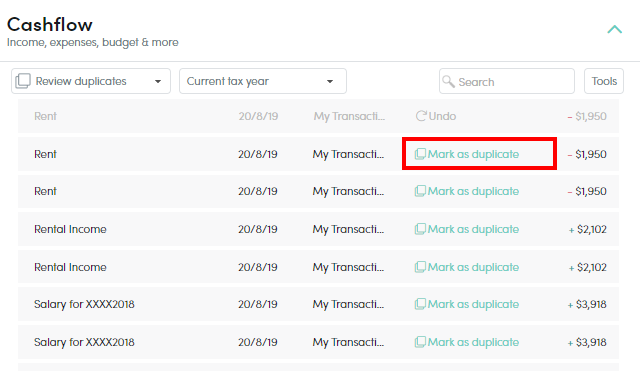The width and height of the screenshot is (640, 371).
Task: Click the duplicate pages icon in Review duplicates
Action: pos(23,81)
